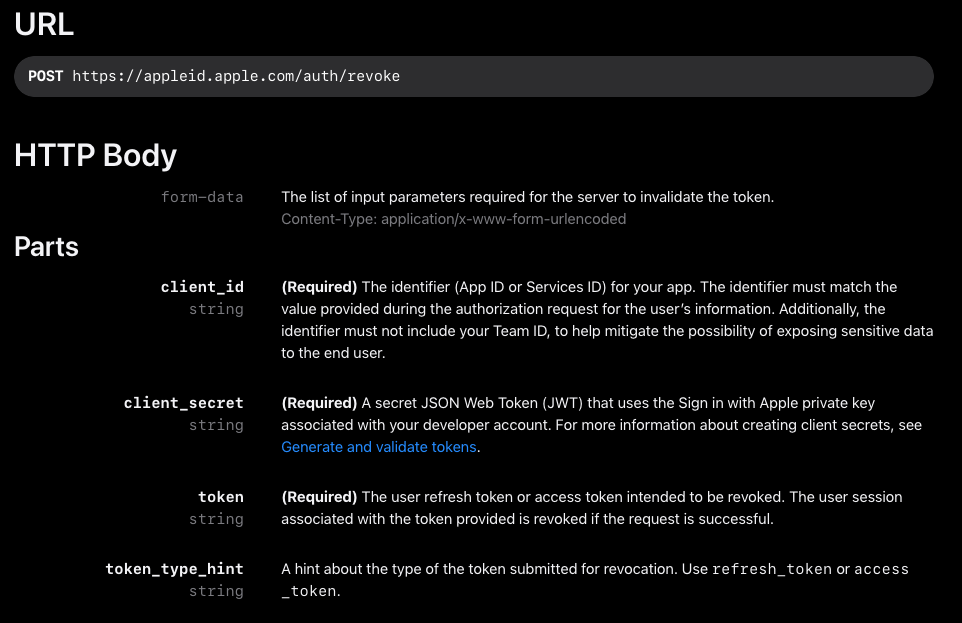
Task: Click the string type under token
Action: (216, 519)
